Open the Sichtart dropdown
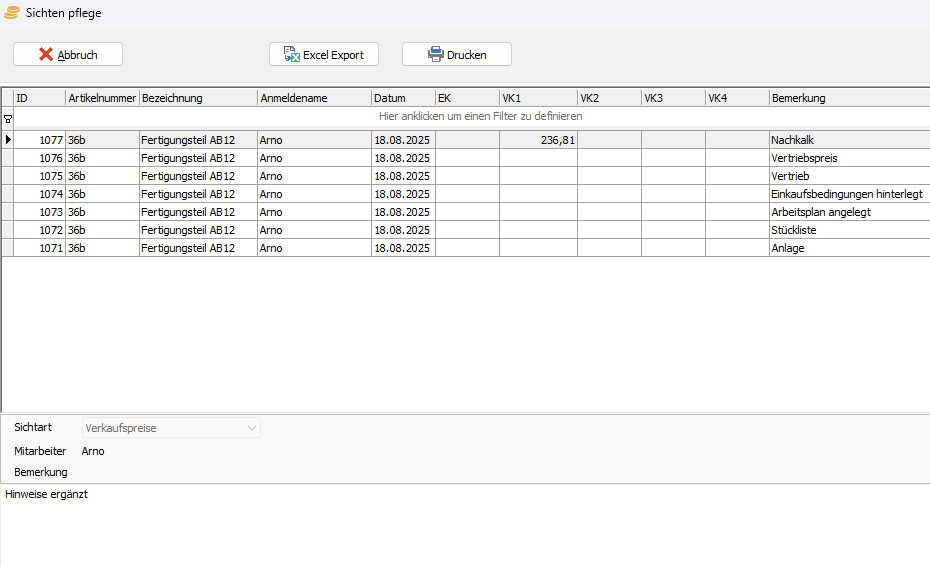 [x=251, y=428]
